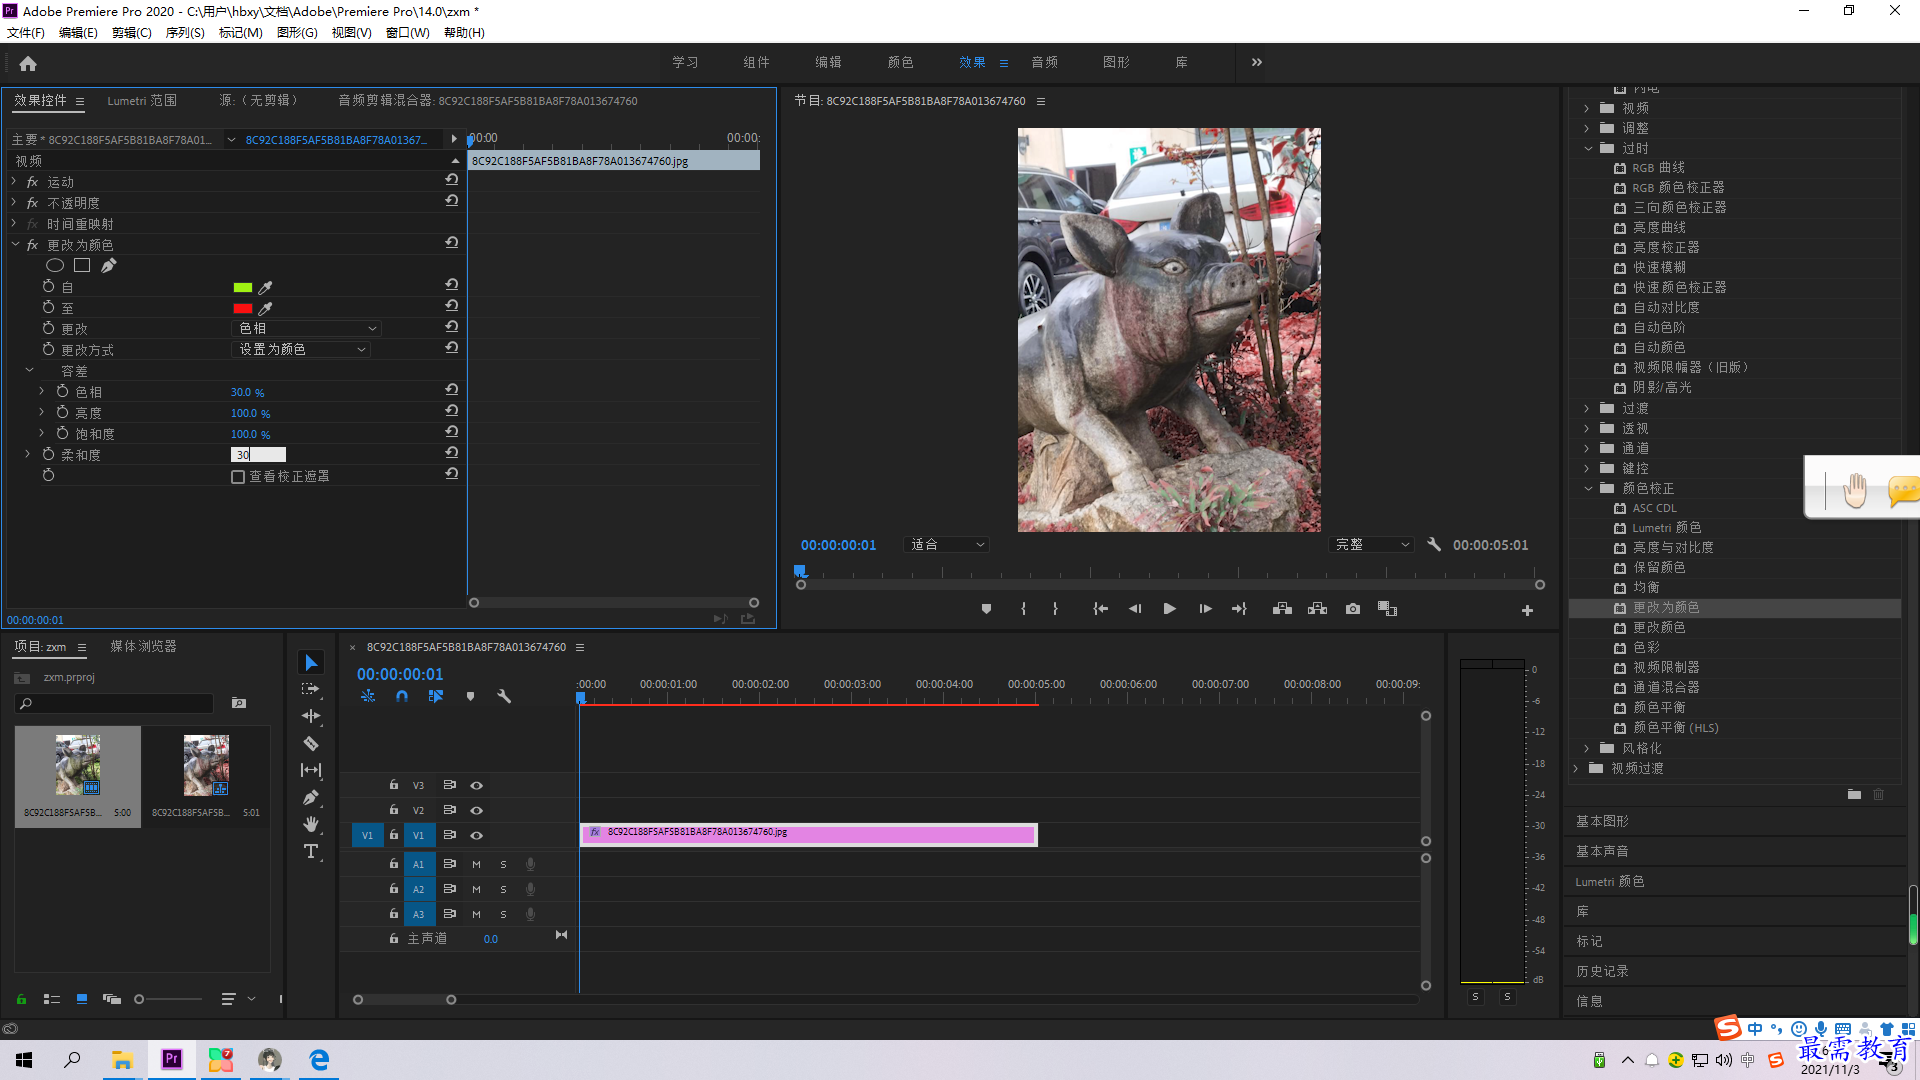The width and height of the screenshot is (1920, 1080).
Task: Click the Home icon
Action: 28,63
